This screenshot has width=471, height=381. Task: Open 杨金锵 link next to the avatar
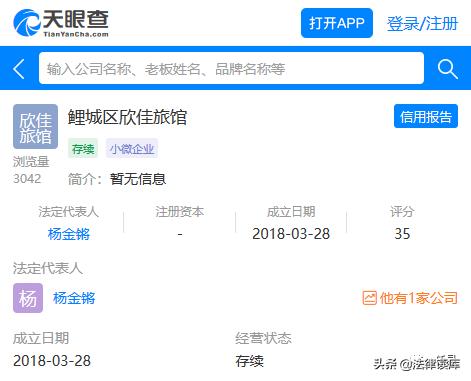(x=74, y=298)
